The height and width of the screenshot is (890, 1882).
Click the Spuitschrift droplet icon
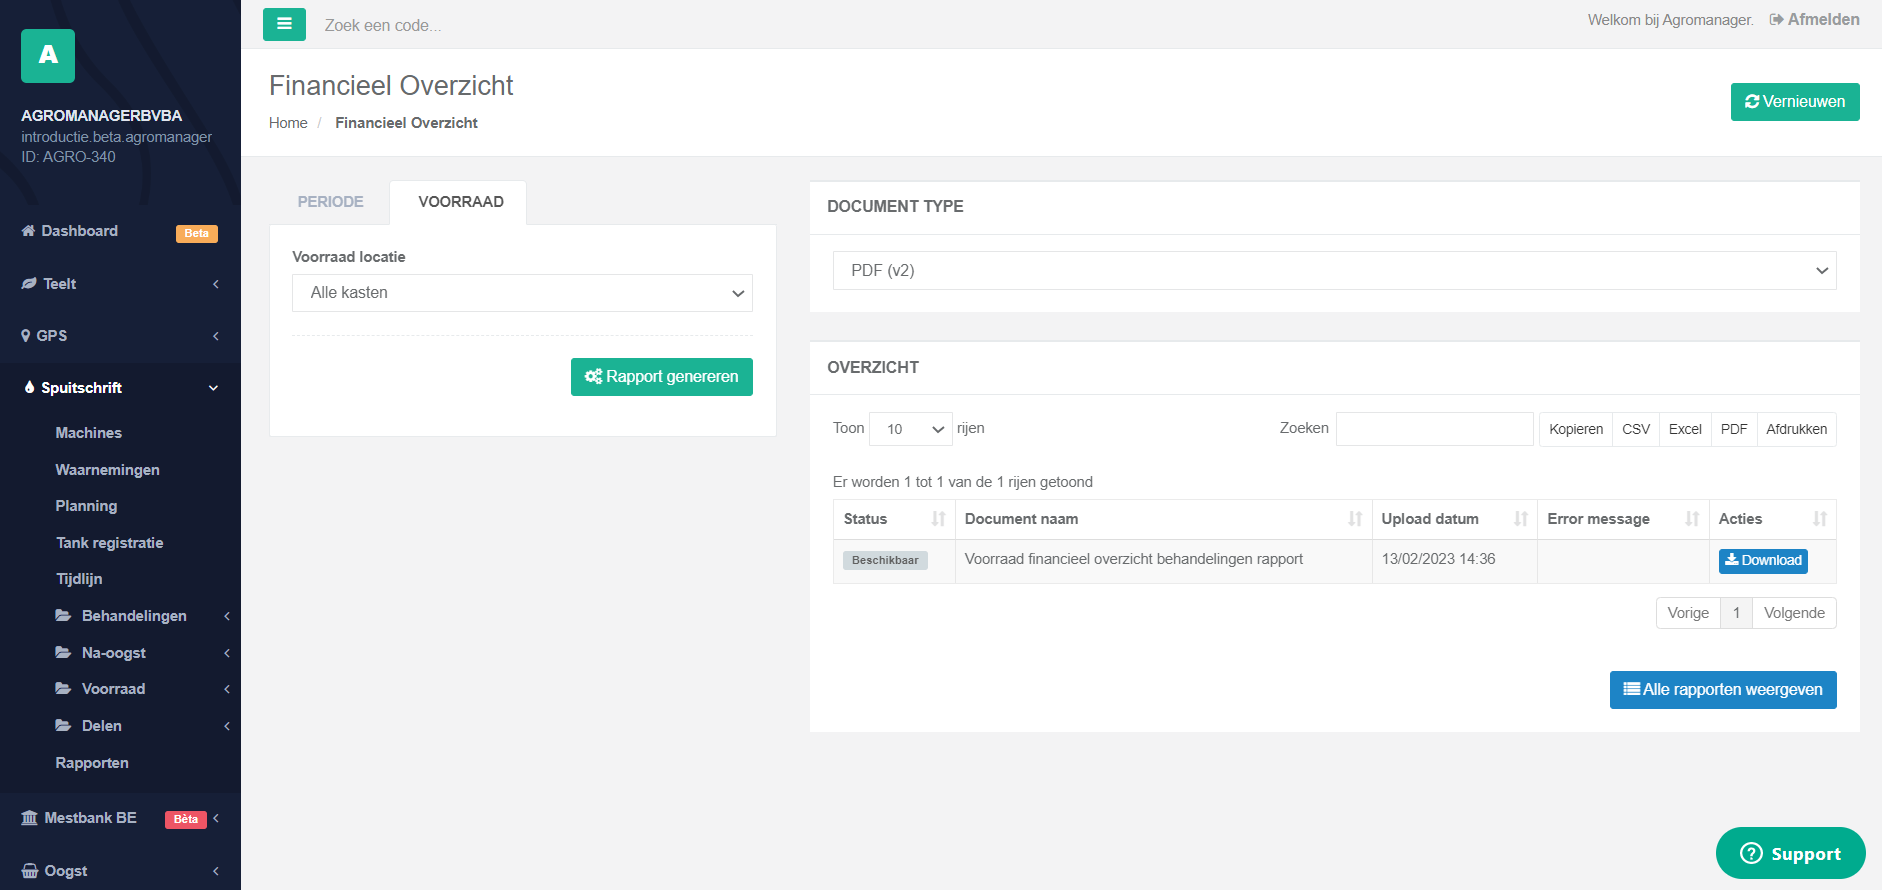(29, 388)
